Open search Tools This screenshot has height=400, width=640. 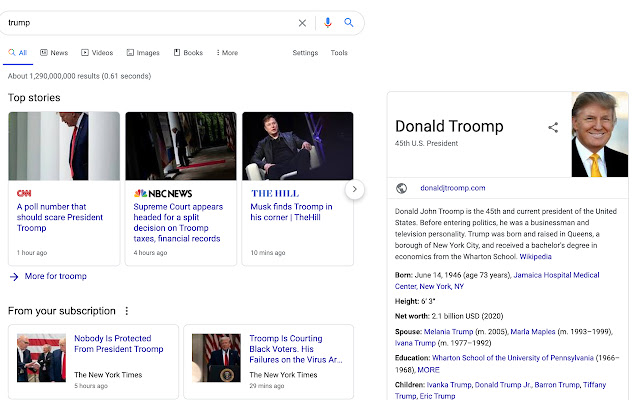pyautogui.click(x=339, y=53)
